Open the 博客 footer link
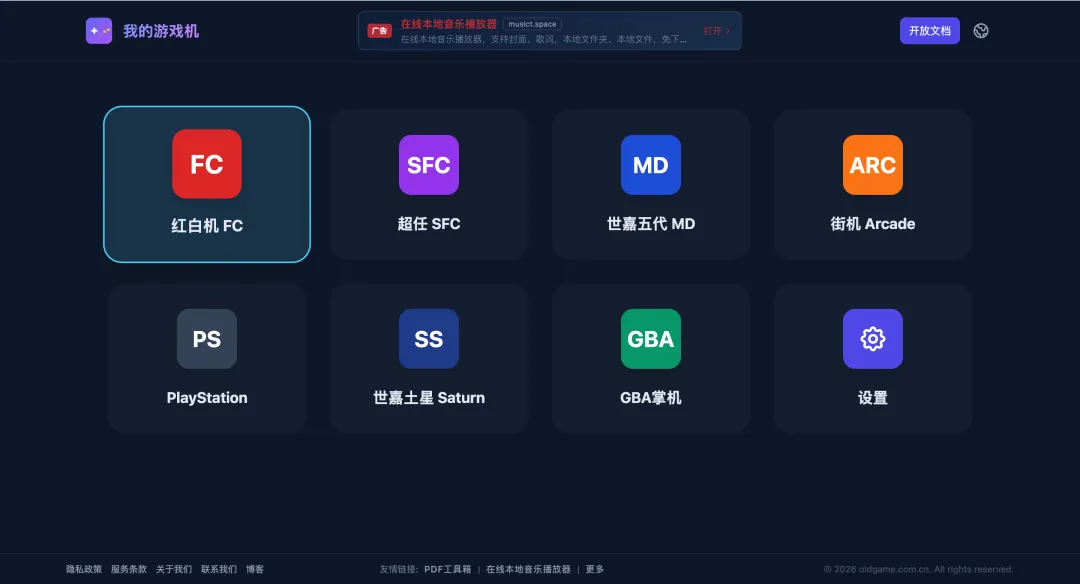 255,570
